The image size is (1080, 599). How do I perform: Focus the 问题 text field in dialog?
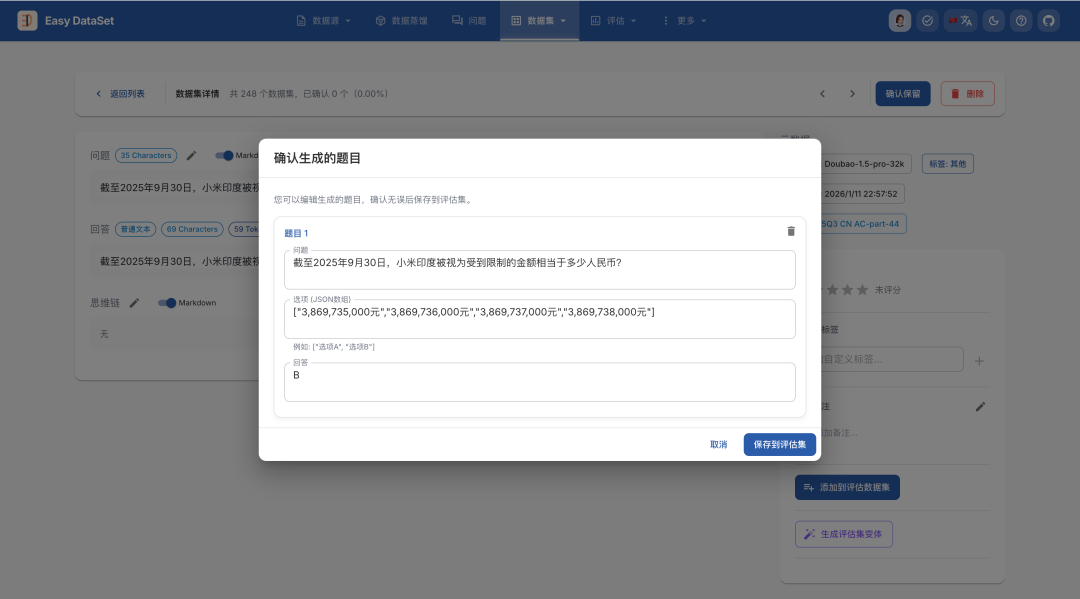coord(539,269)
